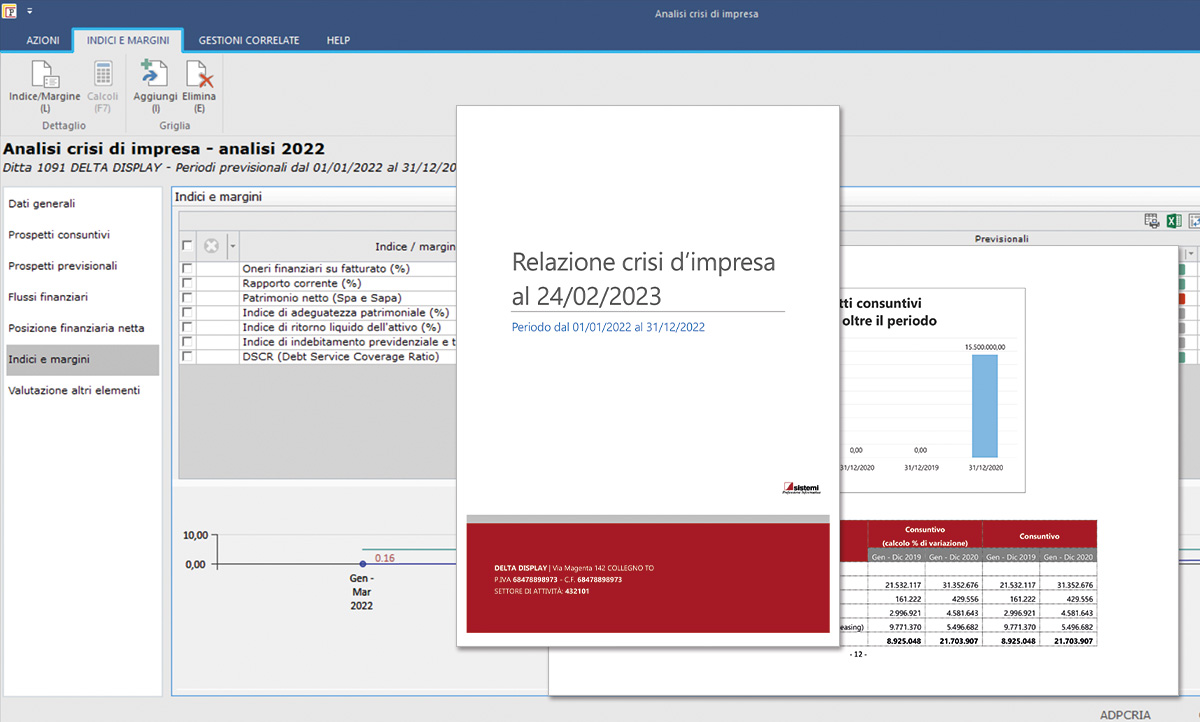Click the Sistemi logo on report cover

[x=803, y=489]
